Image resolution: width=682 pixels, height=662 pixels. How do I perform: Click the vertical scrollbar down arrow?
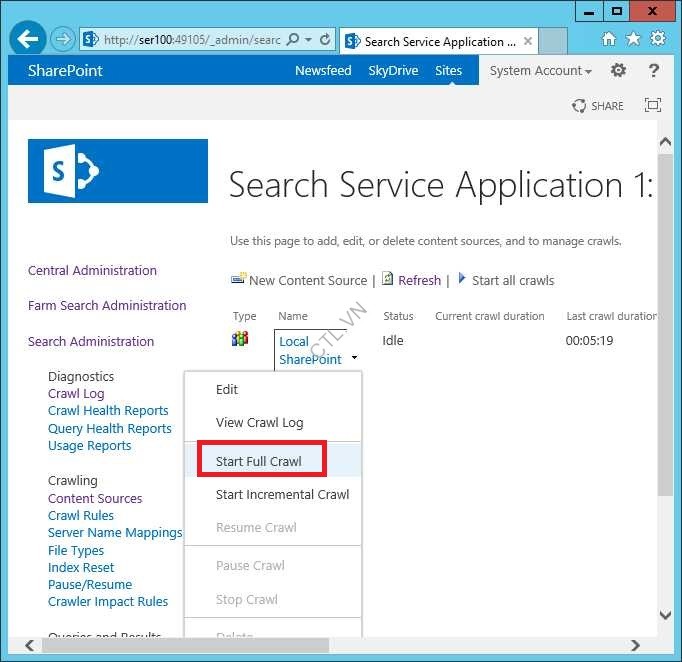[x=666, y=615]
